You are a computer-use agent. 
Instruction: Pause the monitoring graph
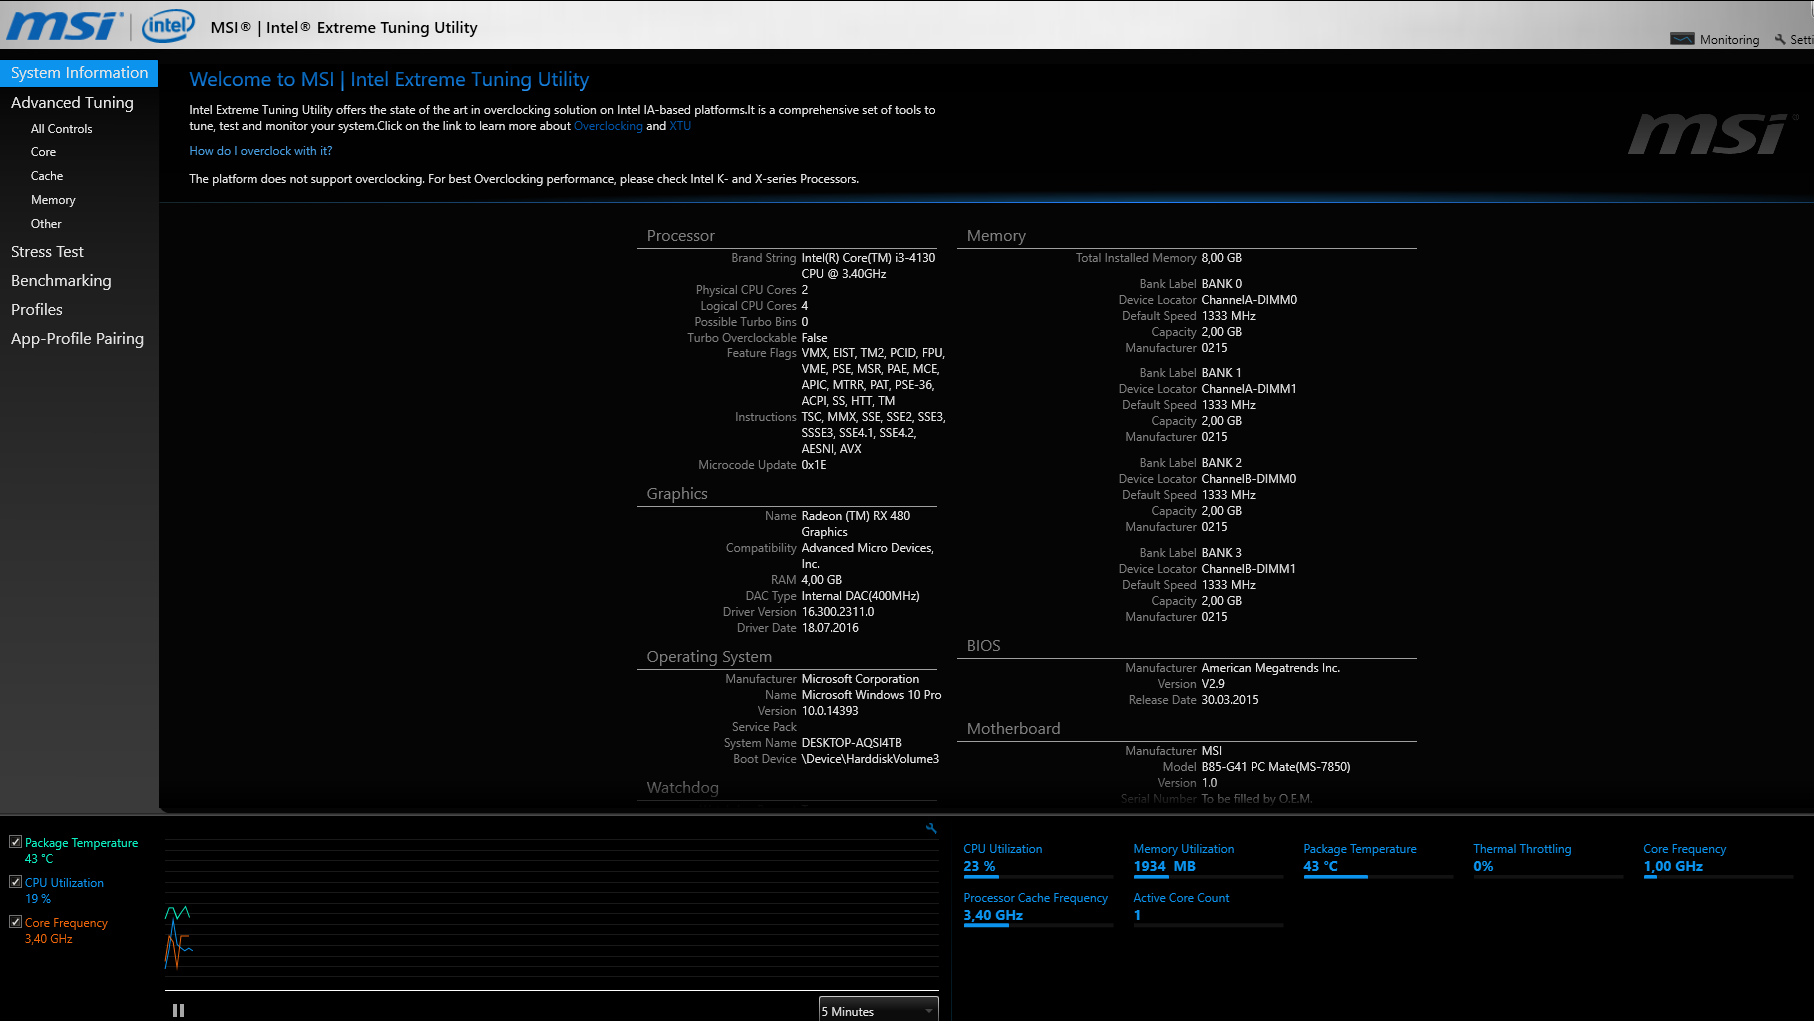(x=178, y=1010)
